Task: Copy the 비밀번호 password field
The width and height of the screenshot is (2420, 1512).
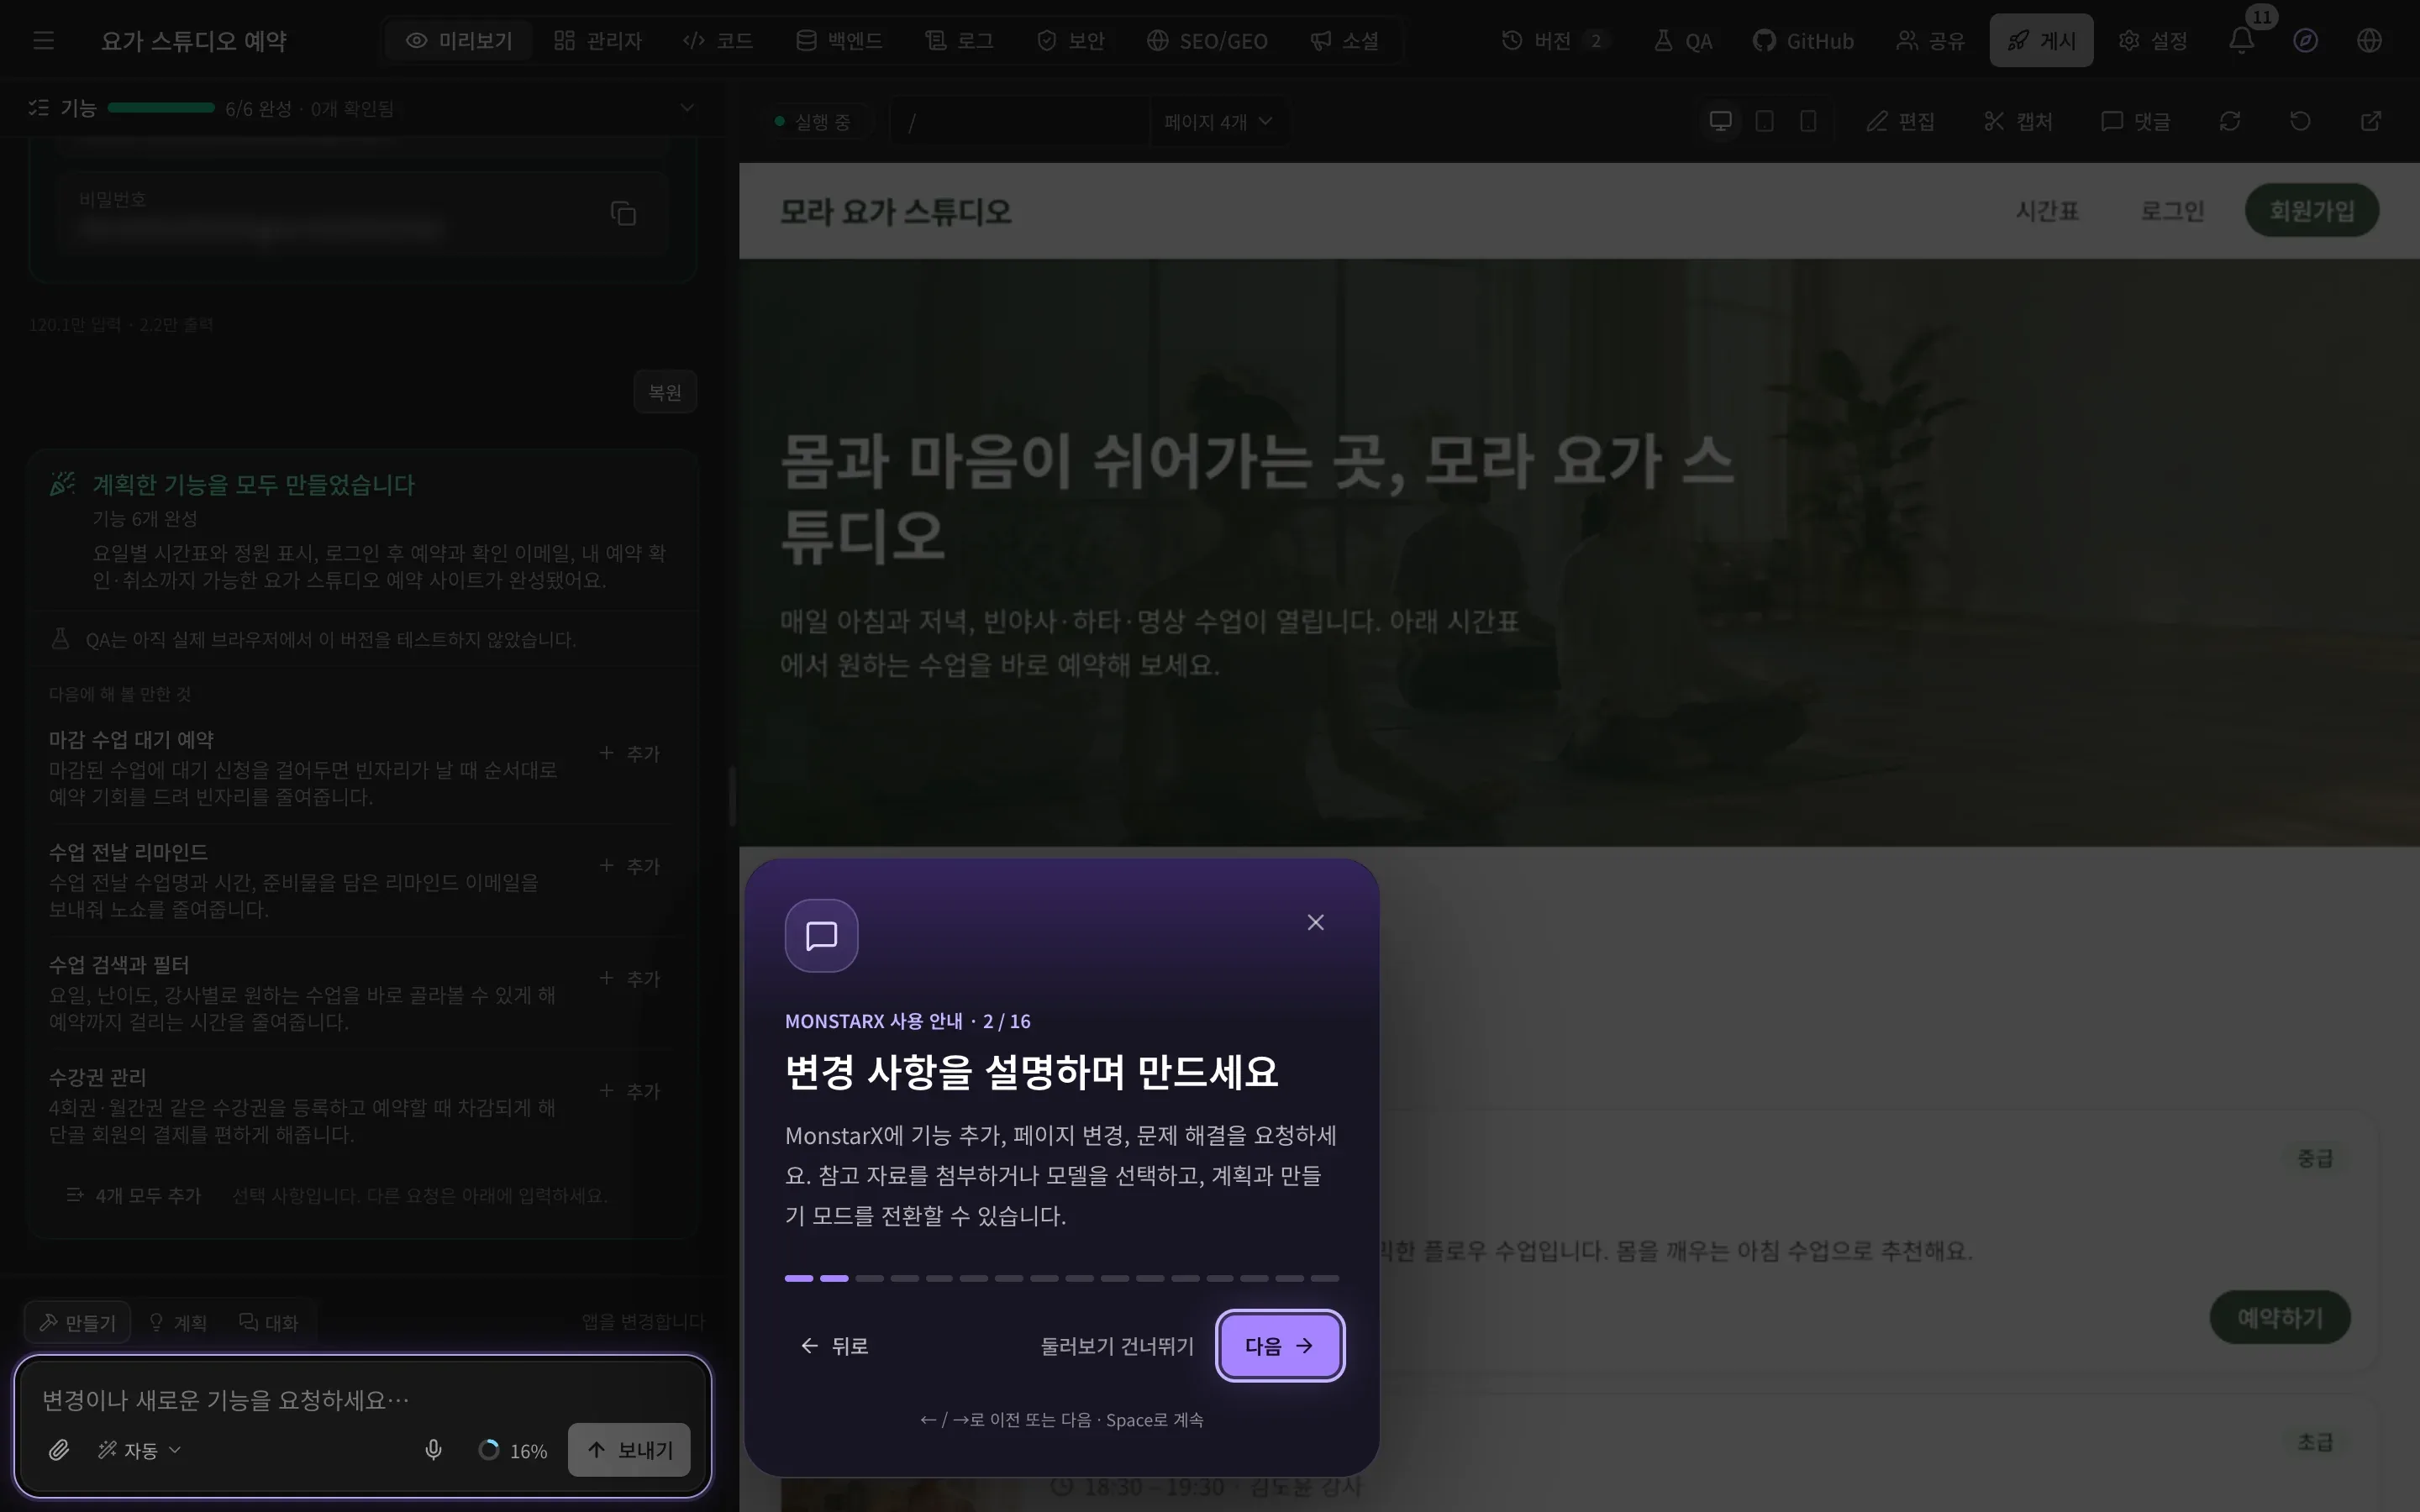Action: [623, 213]
